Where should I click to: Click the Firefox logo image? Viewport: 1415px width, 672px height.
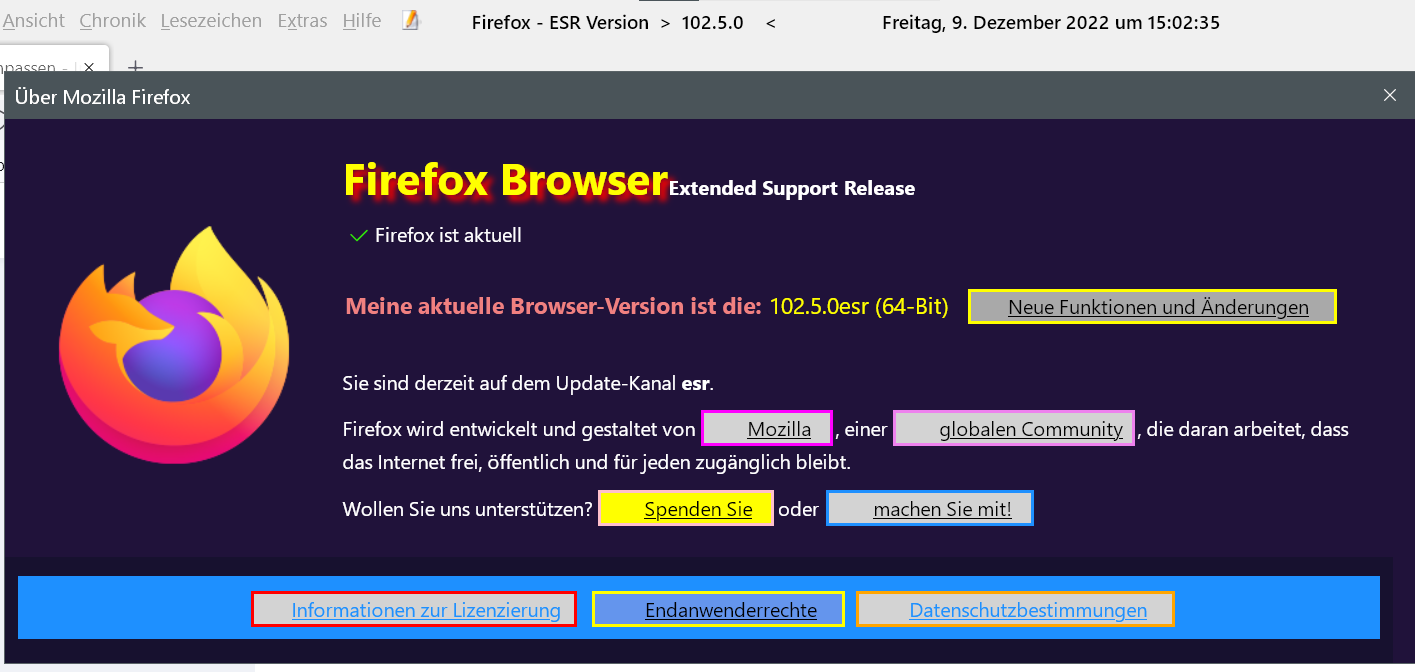(174, 344)
